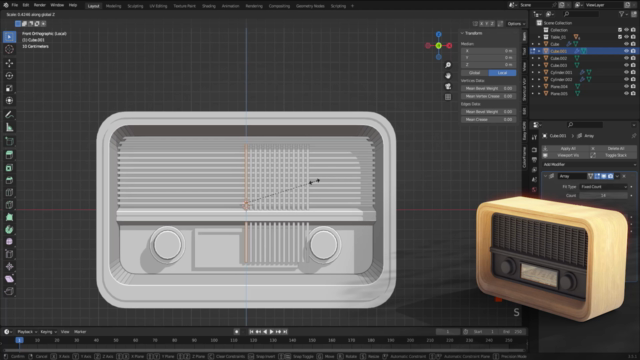Image resolution: width=640 pixels, height=360 pixels.
Task: Pick the Edge Slide tool
Action: tap(9, 254)
